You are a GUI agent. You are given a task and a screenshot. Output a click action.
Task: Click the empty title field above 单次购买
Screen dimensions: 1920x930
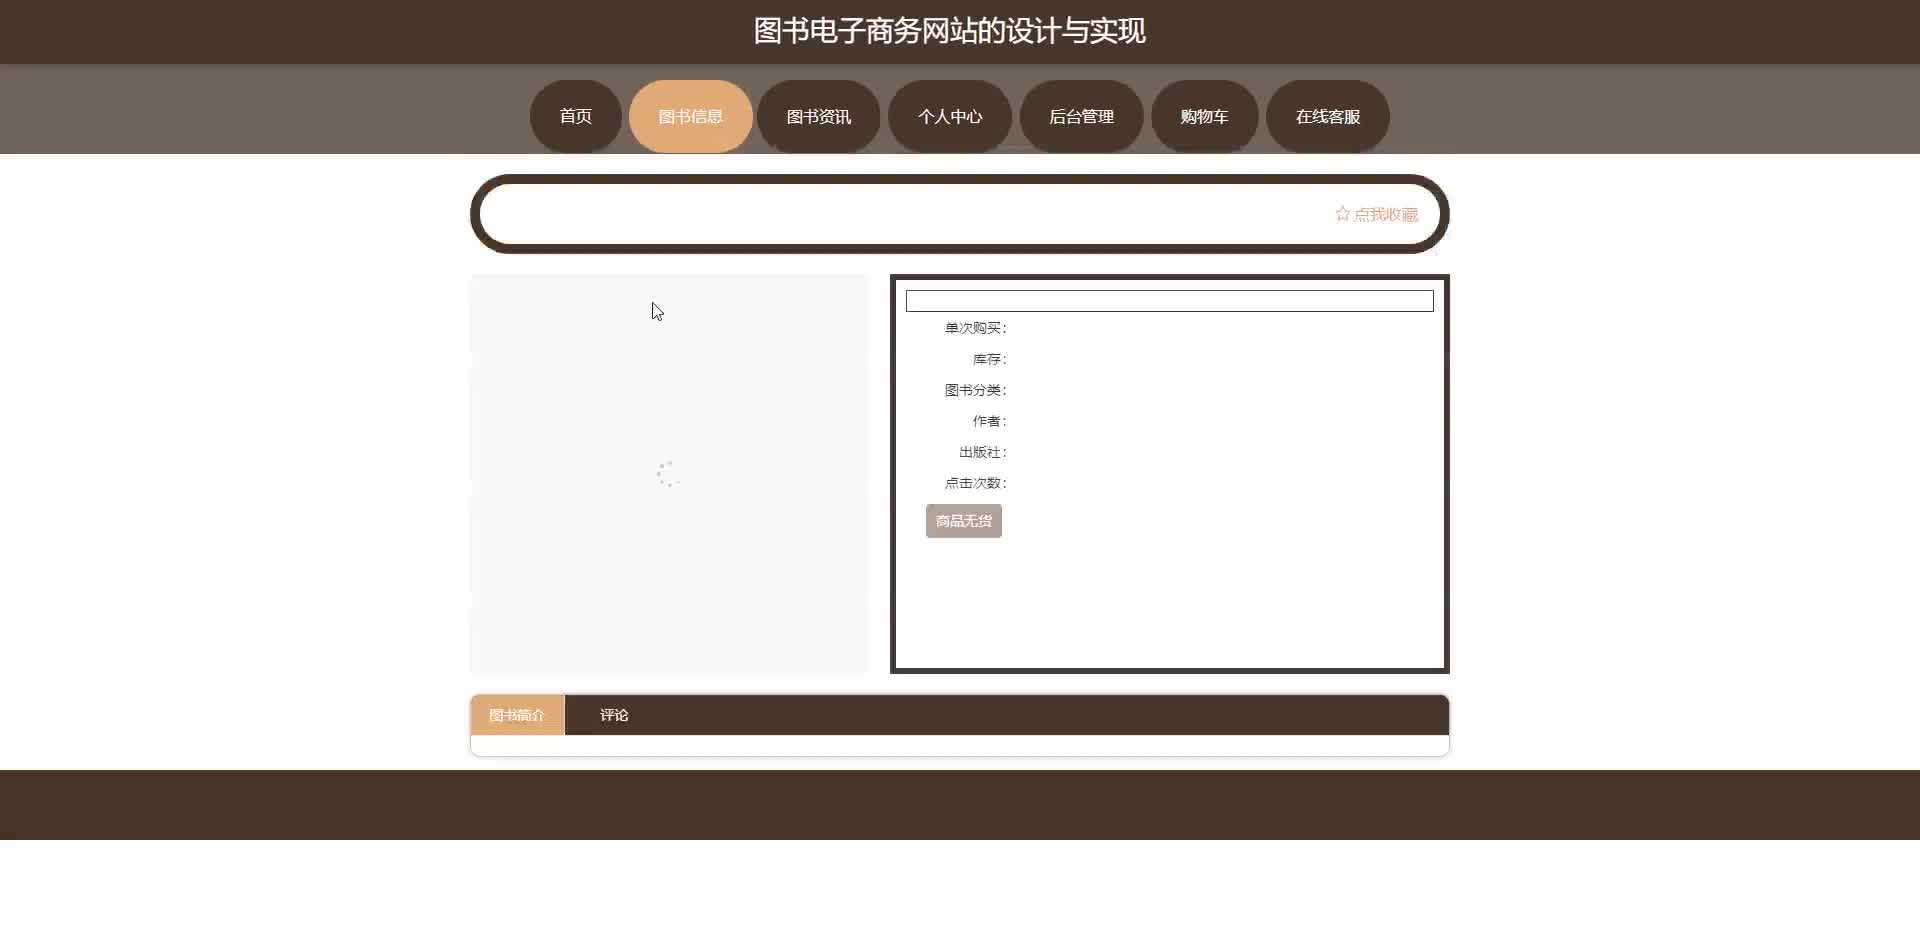(1169, 301)
